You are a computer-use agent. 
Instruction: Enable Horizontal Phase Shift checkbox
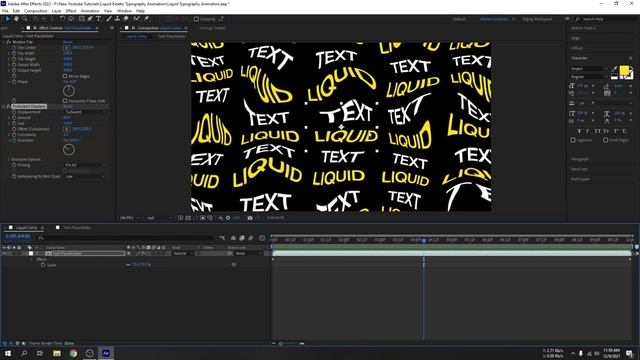click(65, 100)
